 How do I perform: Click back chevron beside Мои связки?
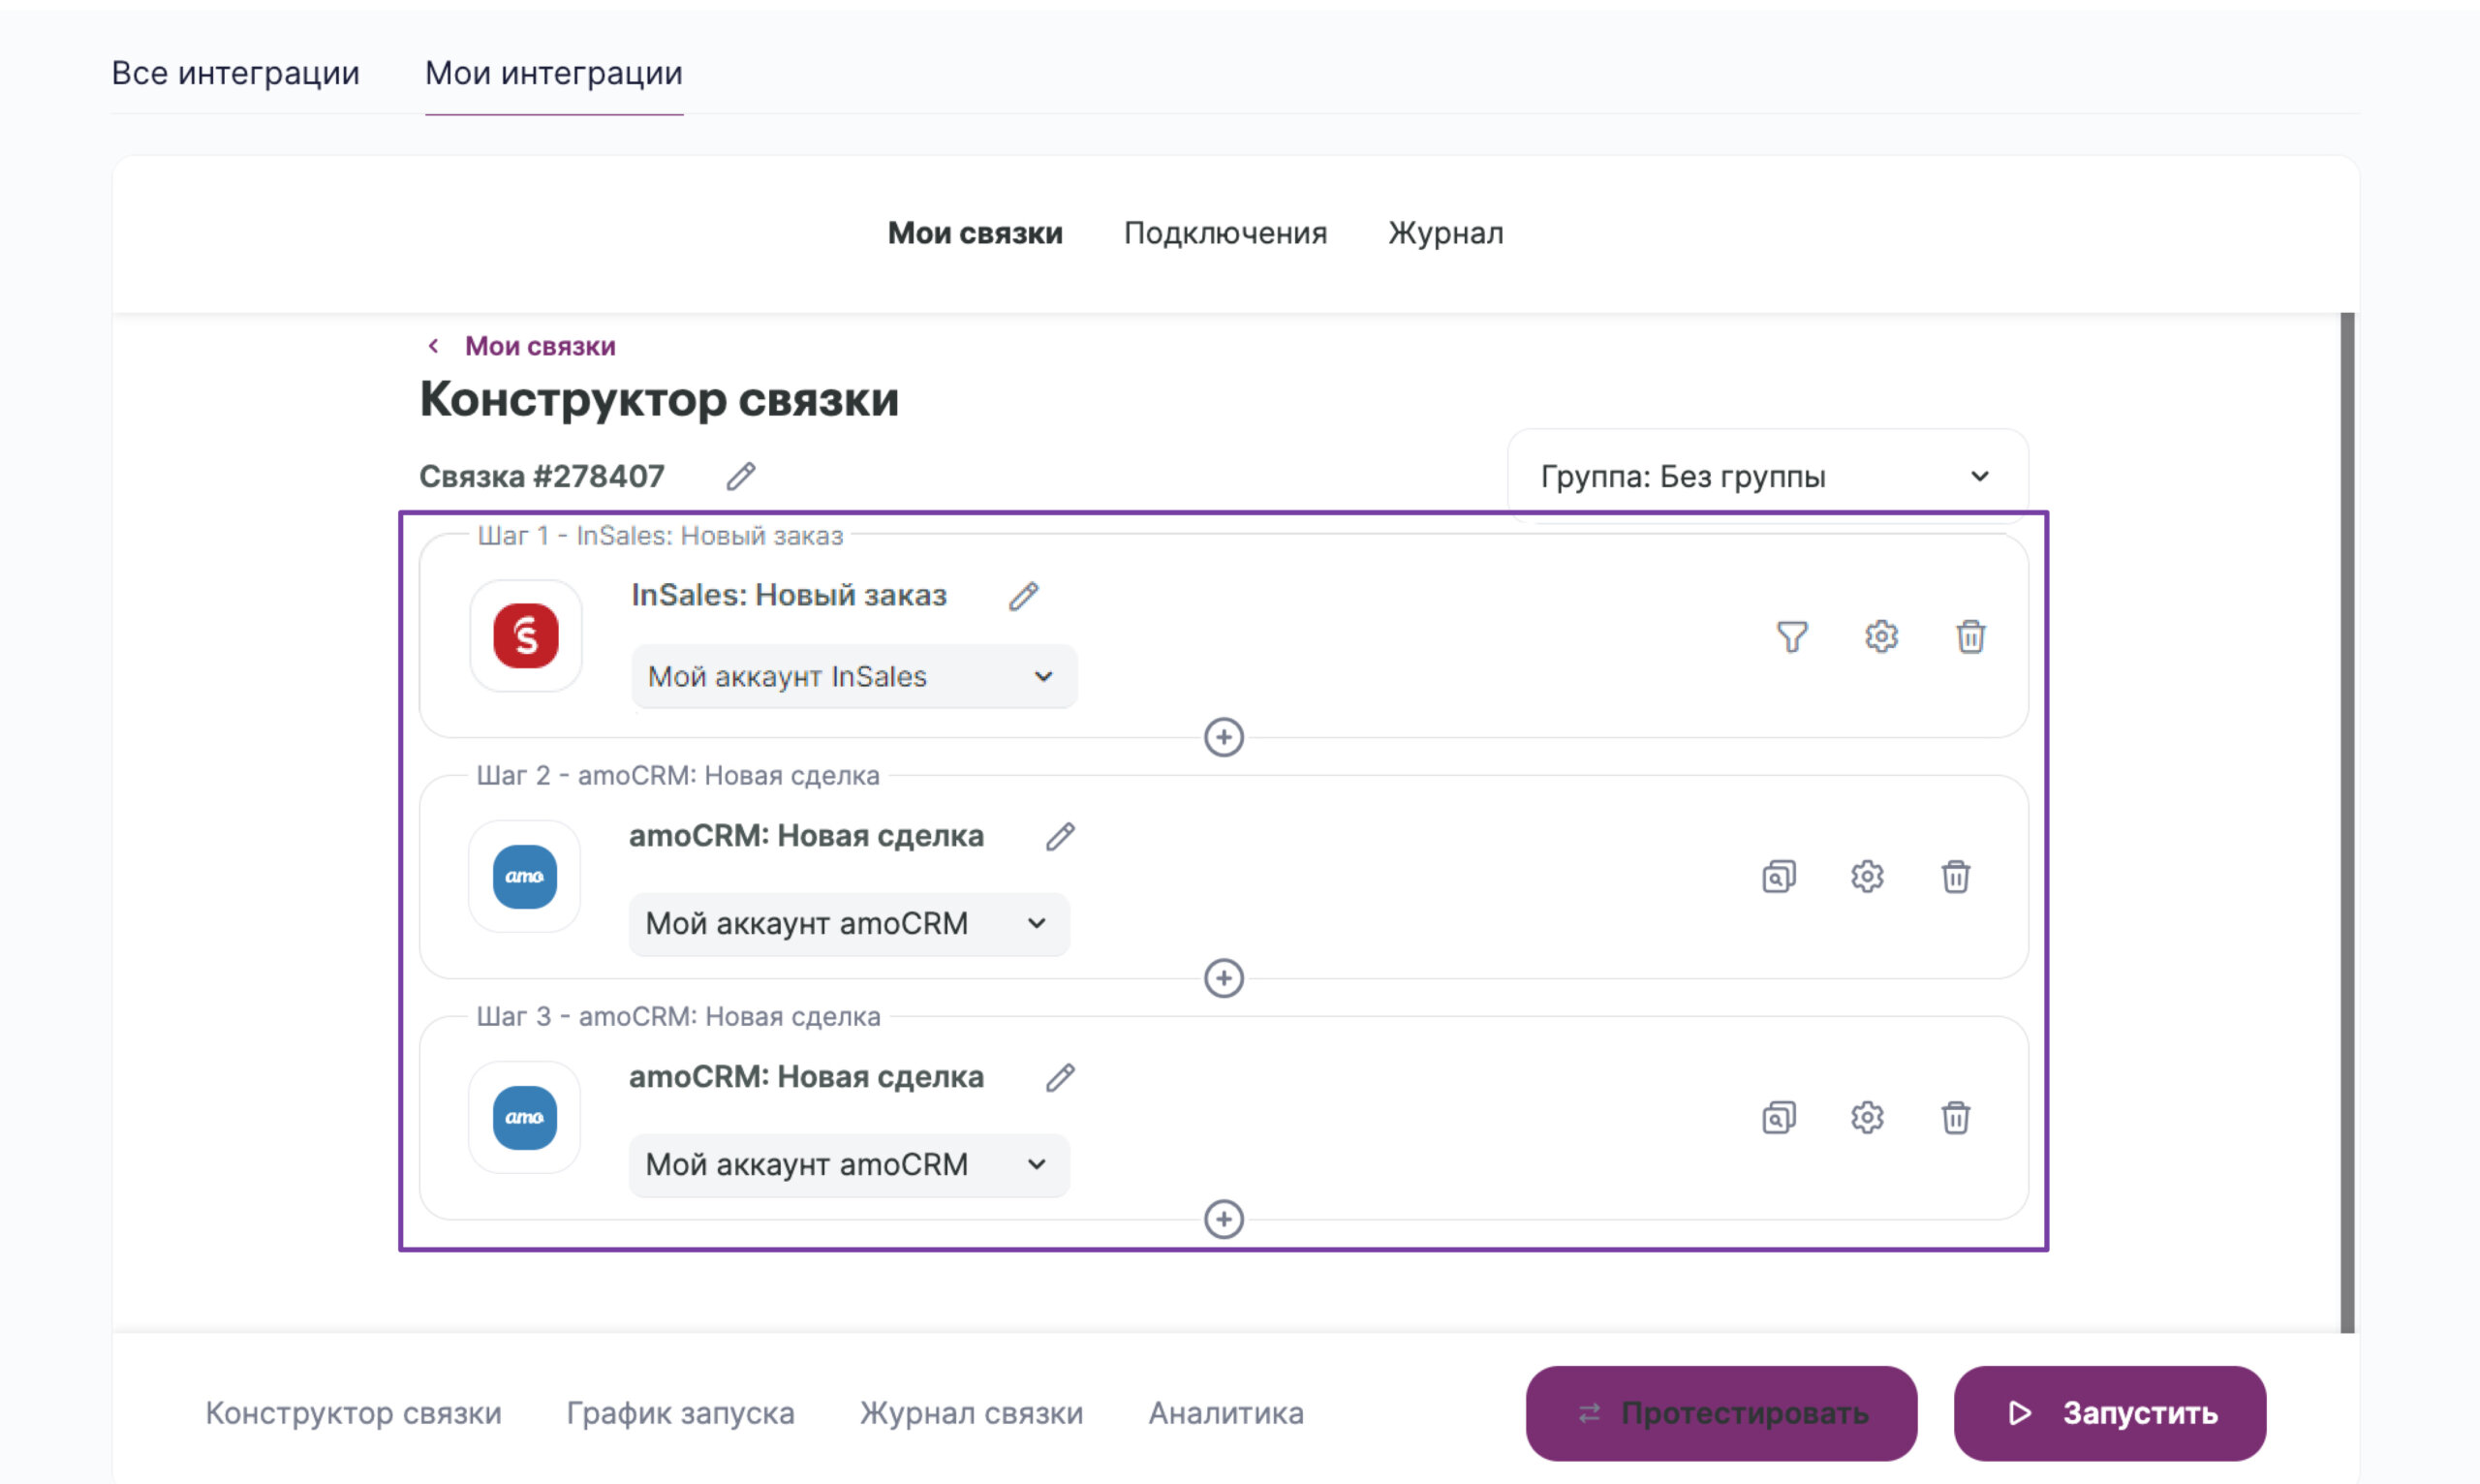[x=433, y=346]
